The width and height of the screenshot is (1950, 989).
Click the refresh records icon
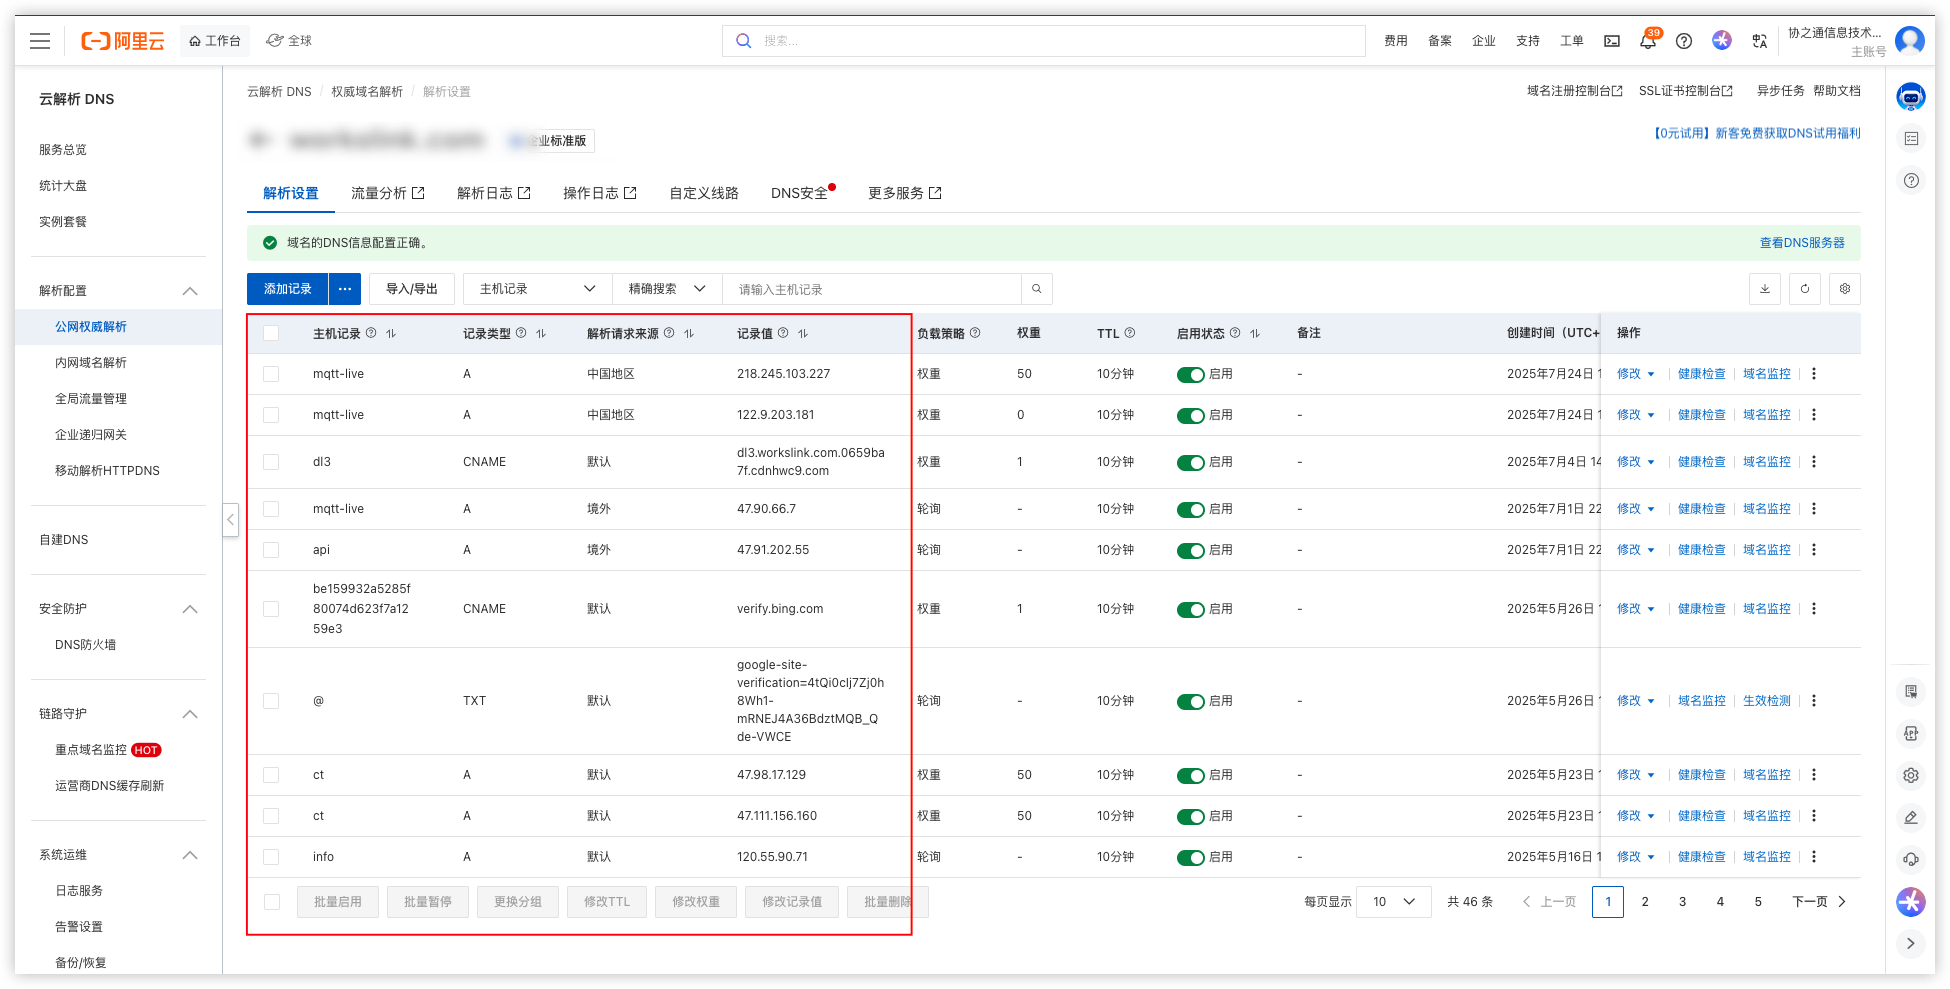1805,289
